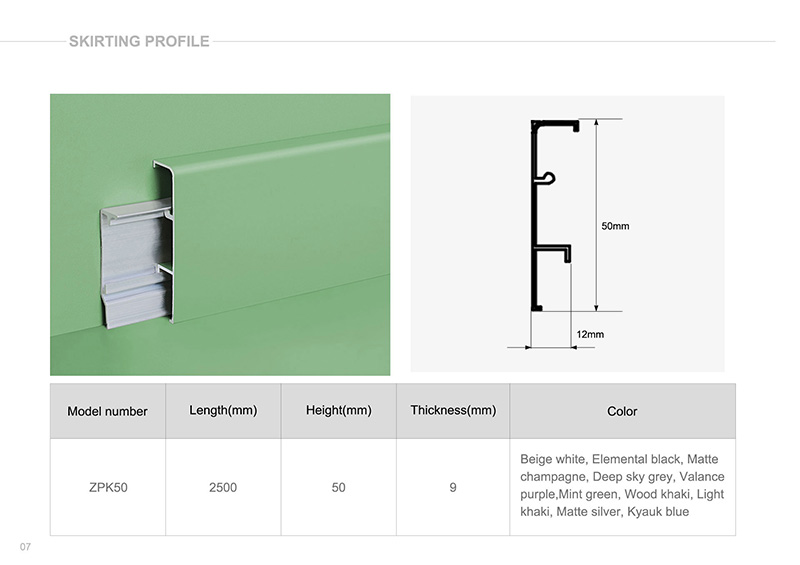Click the horizontal arrow under 12mm
800x565 pixels.
pyautogui.click(x=551, y=347)
